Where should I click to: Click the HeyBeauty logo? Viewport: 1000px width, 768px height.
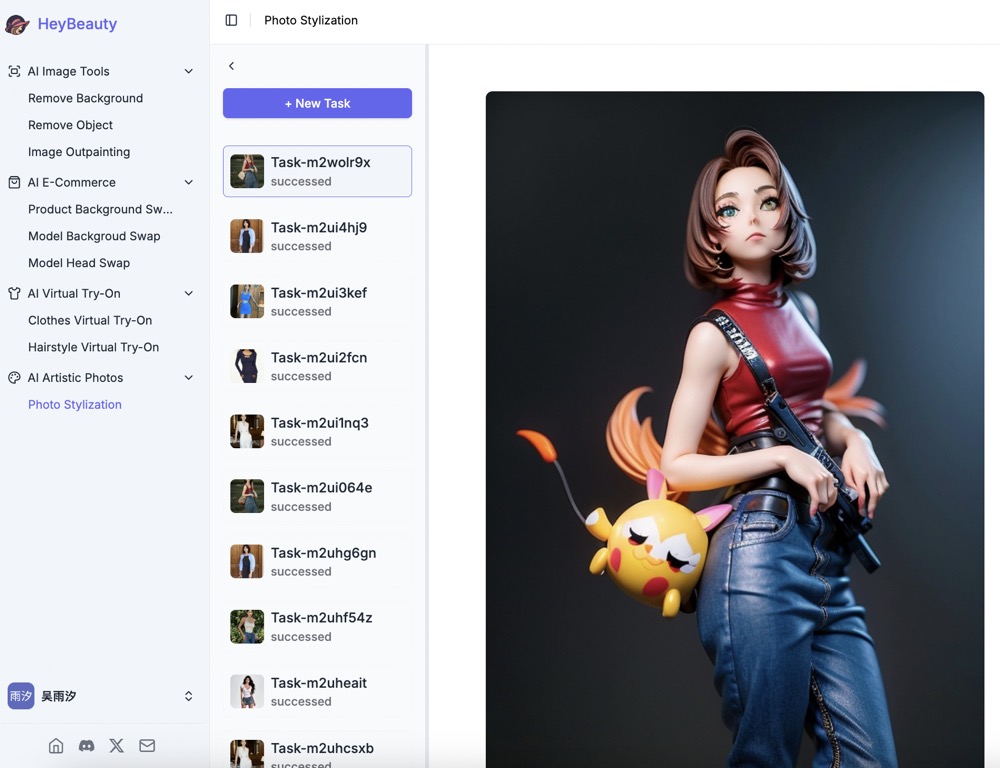click(17, 24)
